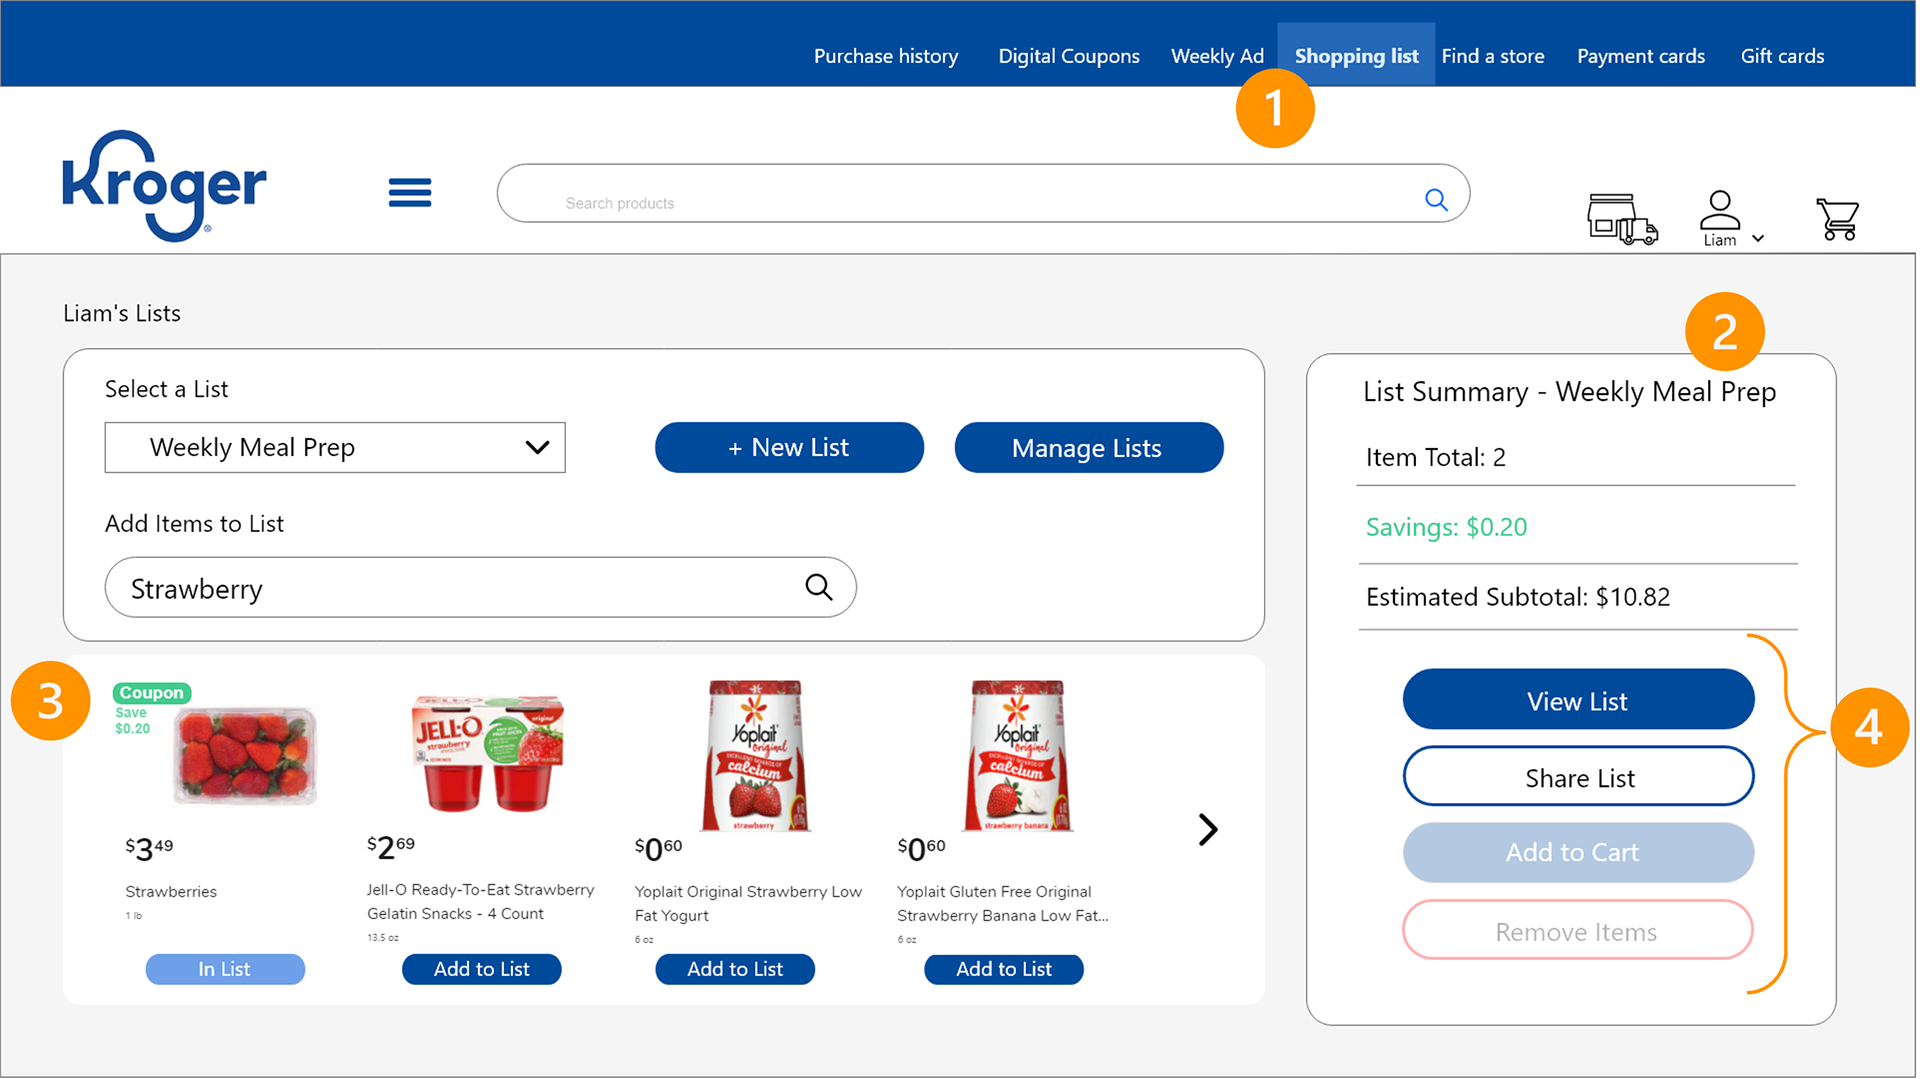Viewport: 1920px width, 1079px height.
Task: Open the Weekly Ad page
Action: click(1217, 56)
